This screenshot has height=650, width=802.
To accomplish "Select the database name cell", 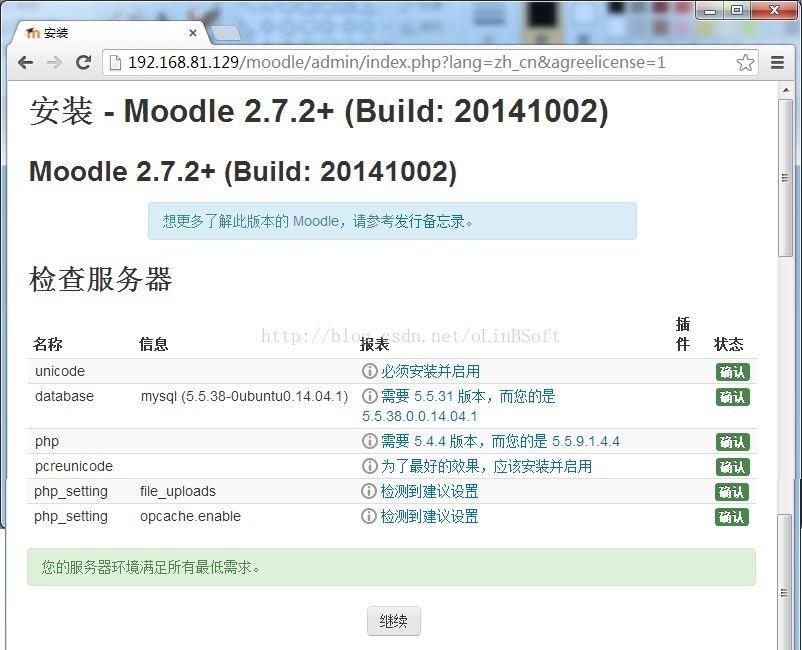I will pos(64,396).
